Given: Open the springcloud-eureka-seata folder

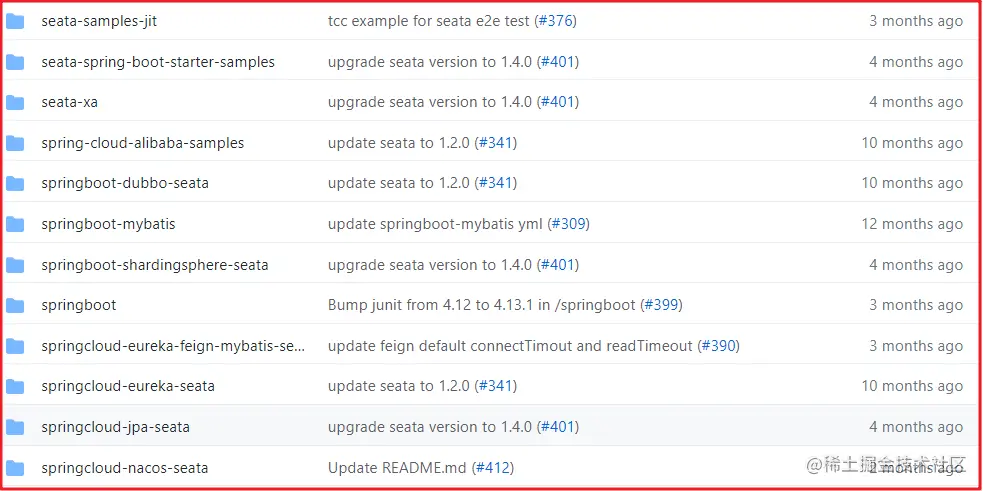Looking at the screenshot, I should coord(128,386).
